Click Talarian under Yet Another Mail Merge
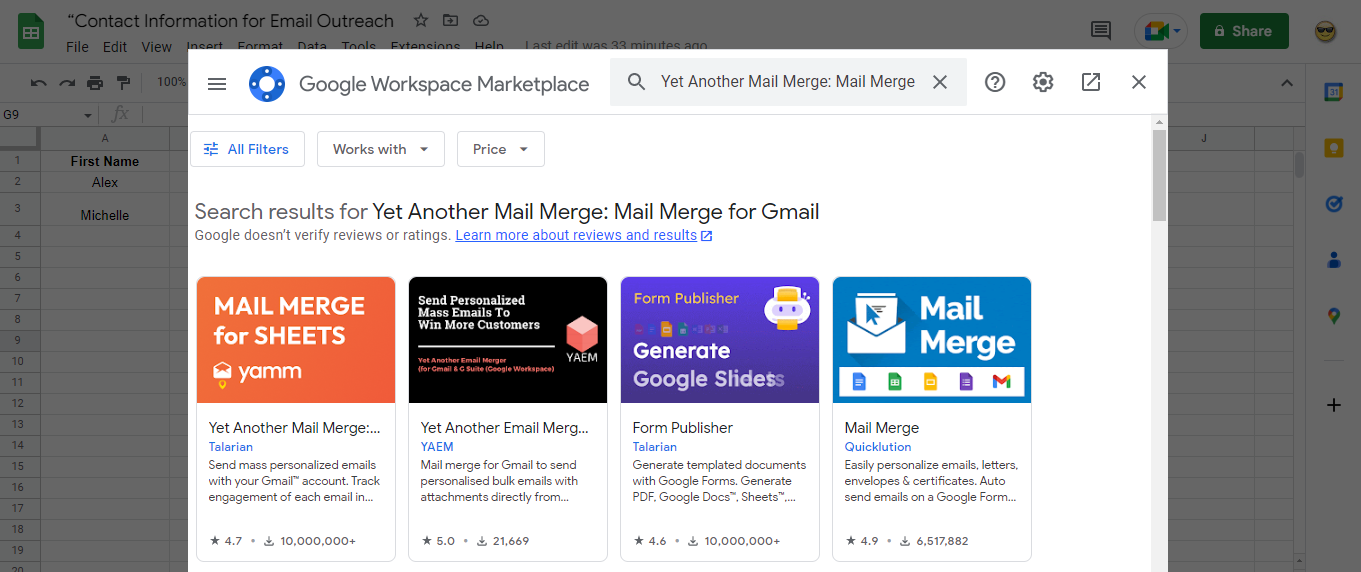Image resolution: width=1361 pixels, height=572 pixels. tap(231, 447)
